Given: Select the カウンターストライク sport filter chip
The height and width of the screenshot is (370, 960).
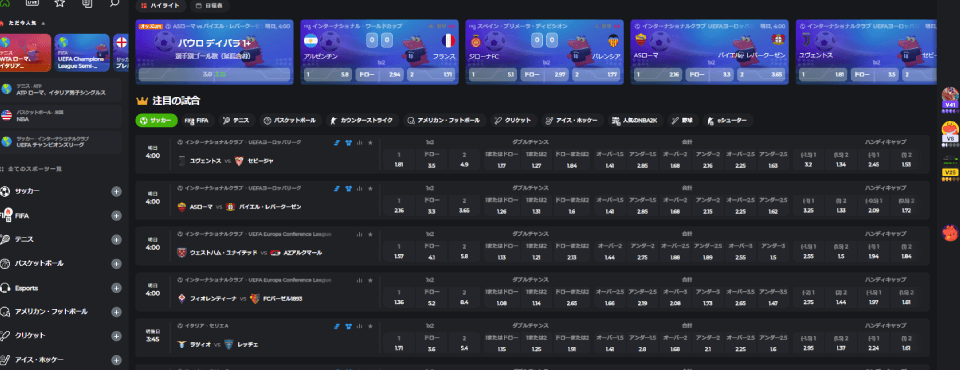Looking at the screenshot, I should pyautogui.click(x=362, y=120).
